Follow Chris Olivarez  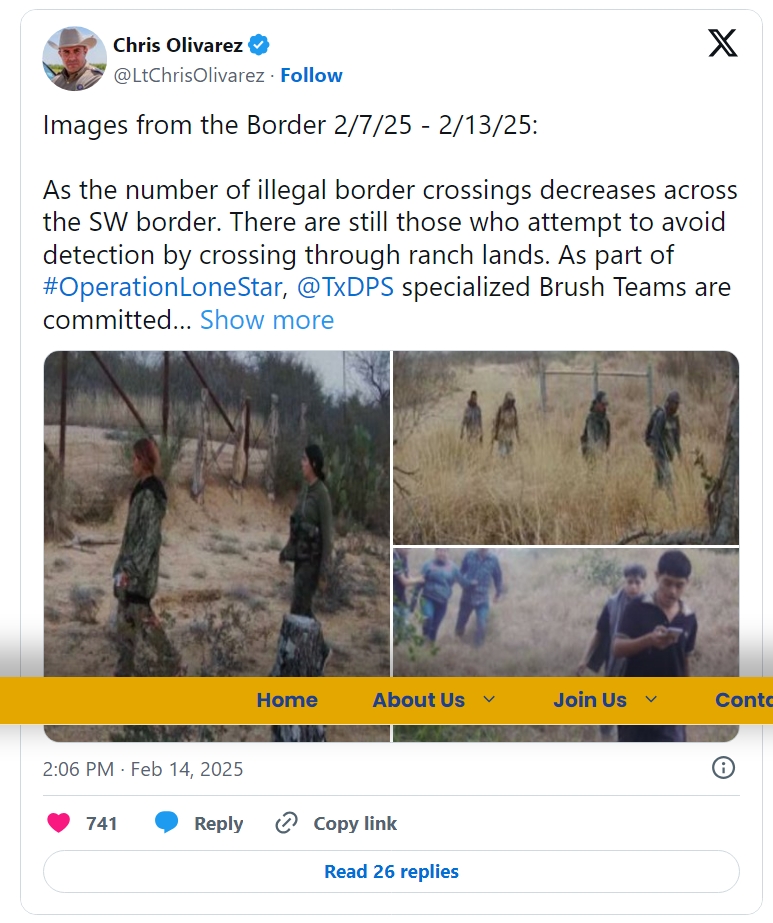(311, 75)
